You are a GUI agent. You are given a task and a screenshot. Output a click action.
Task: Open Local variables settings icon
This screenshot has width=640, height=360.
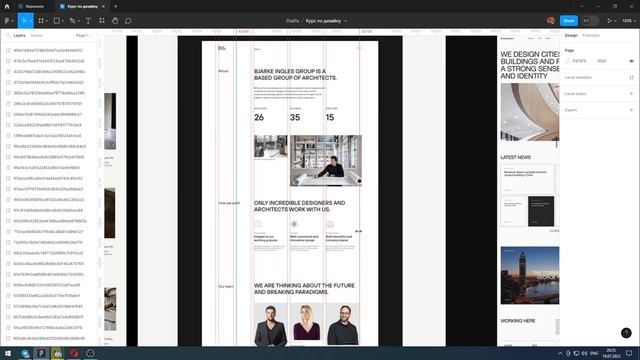pos(631,77)
